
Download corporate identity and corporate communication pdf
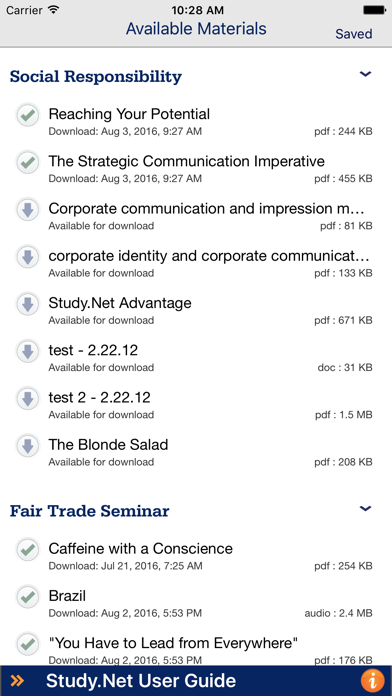tap(28, 257)
